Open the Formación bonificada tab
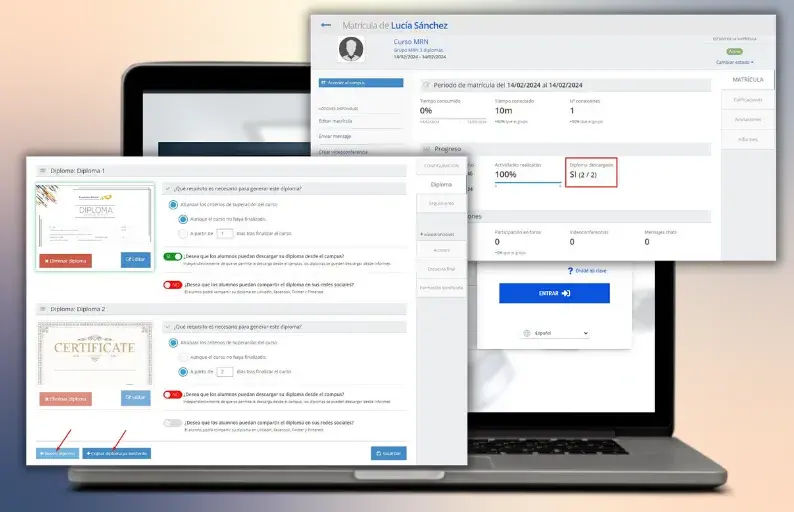Screen dimensions: 794x512 [x=441, y=288]
